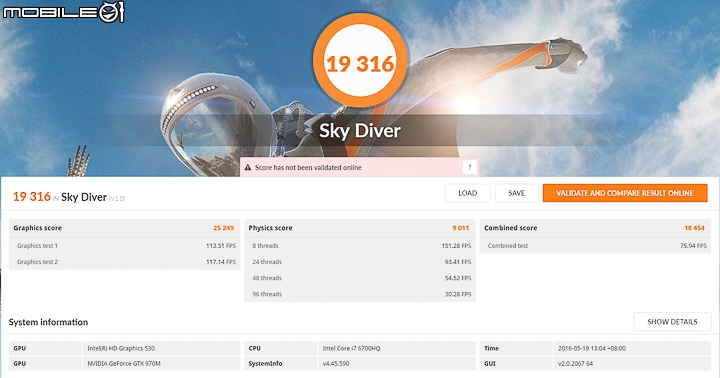Select 'Score has not been validated online' text
Viewport: 720px width, 378px height.
308,168
